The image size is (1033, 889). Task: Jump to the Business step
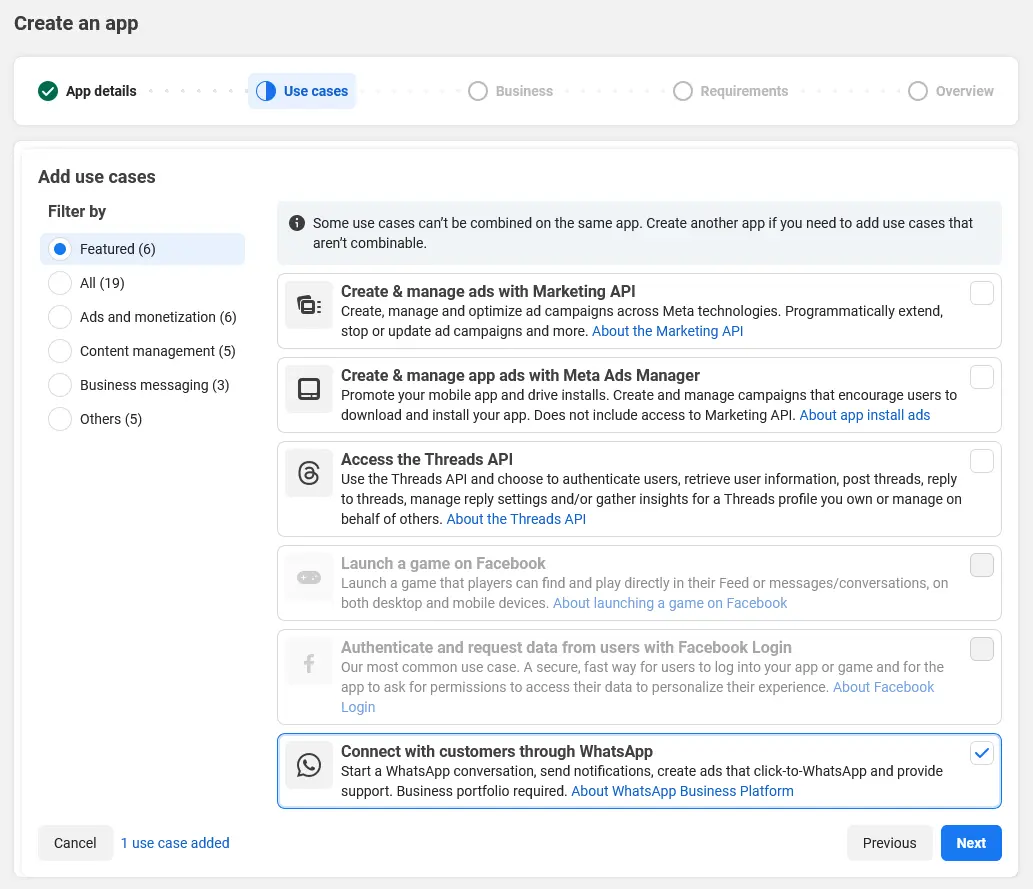(511, 91)
